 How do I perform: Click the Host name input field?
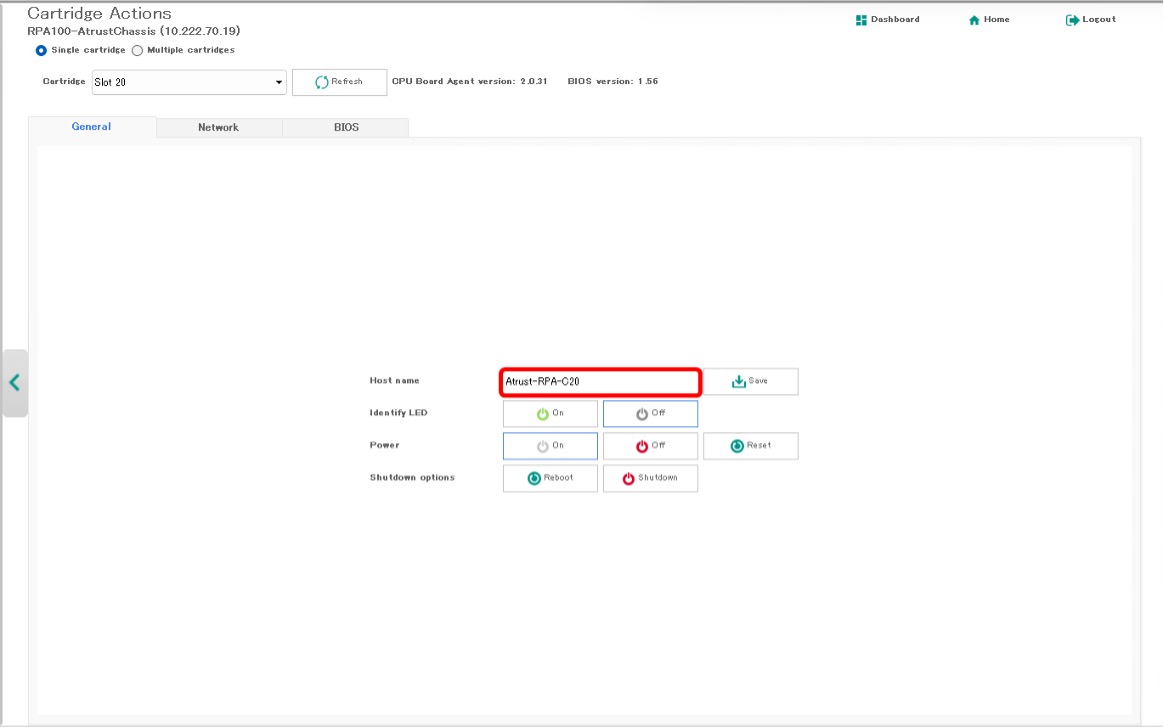tap(600, 381)
